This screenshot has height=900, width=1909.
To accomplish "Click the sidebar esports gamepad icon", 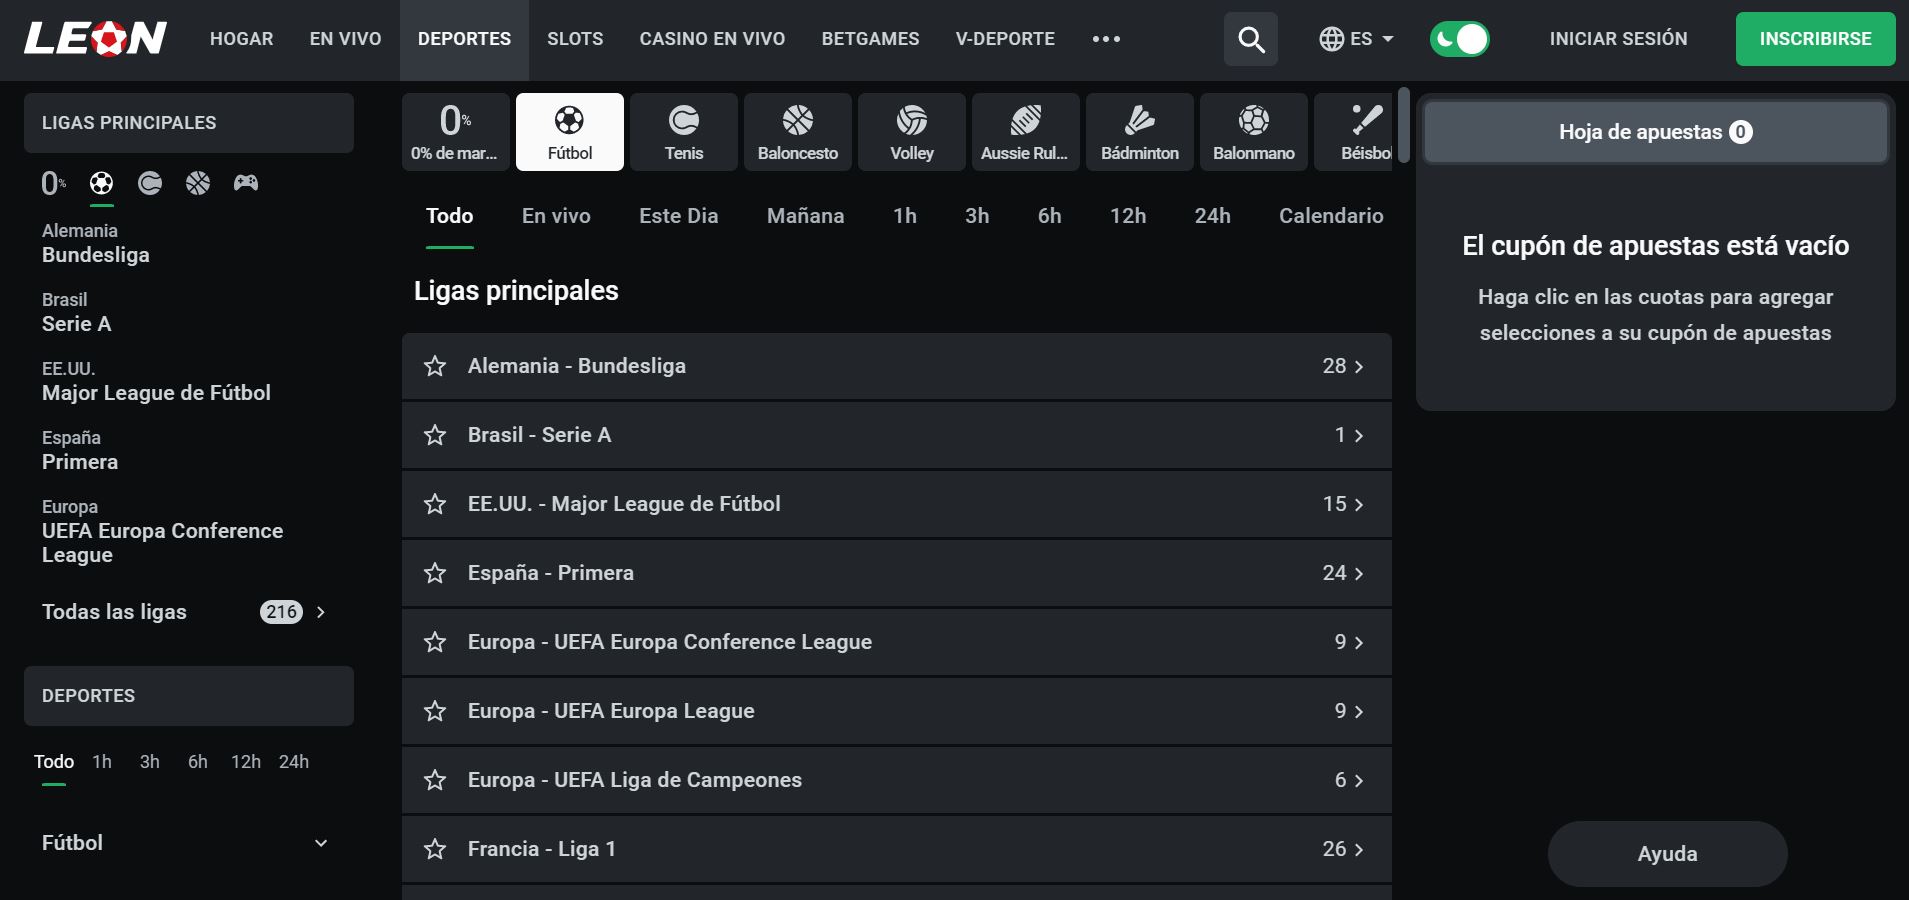I will click(x=246, y=183).
